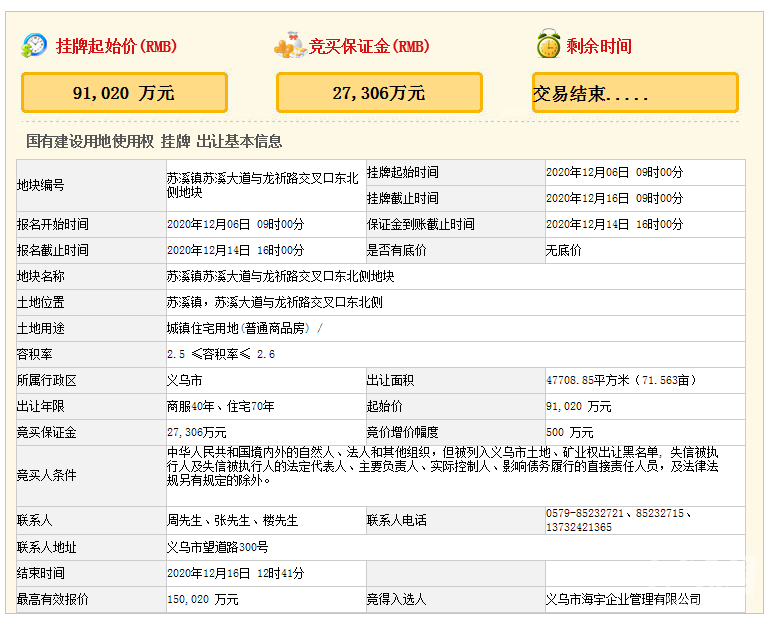Click the 91,020 万元 starting price box

[x=124, y=93]
